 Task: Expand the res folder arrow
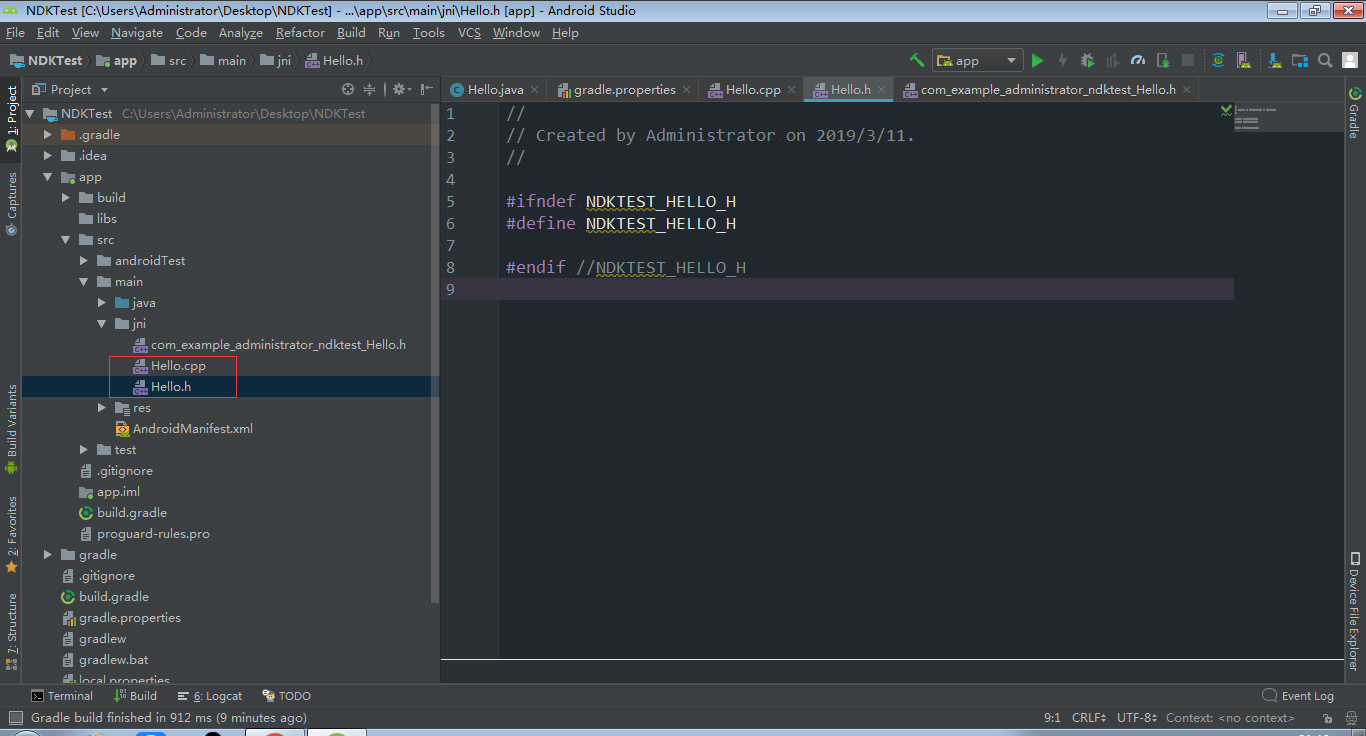pos(102,408)
